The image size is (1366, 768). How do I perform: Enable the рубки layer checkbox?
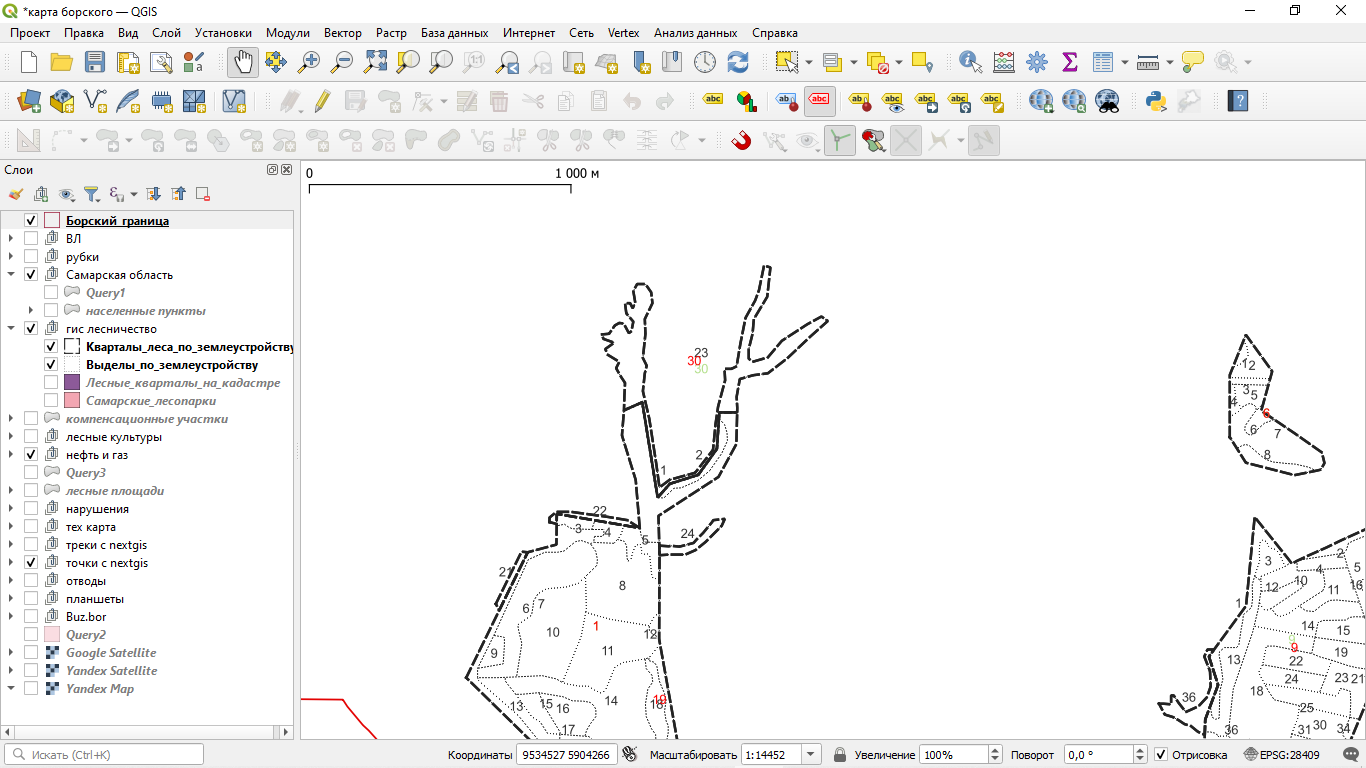click(x=31, y=257)
